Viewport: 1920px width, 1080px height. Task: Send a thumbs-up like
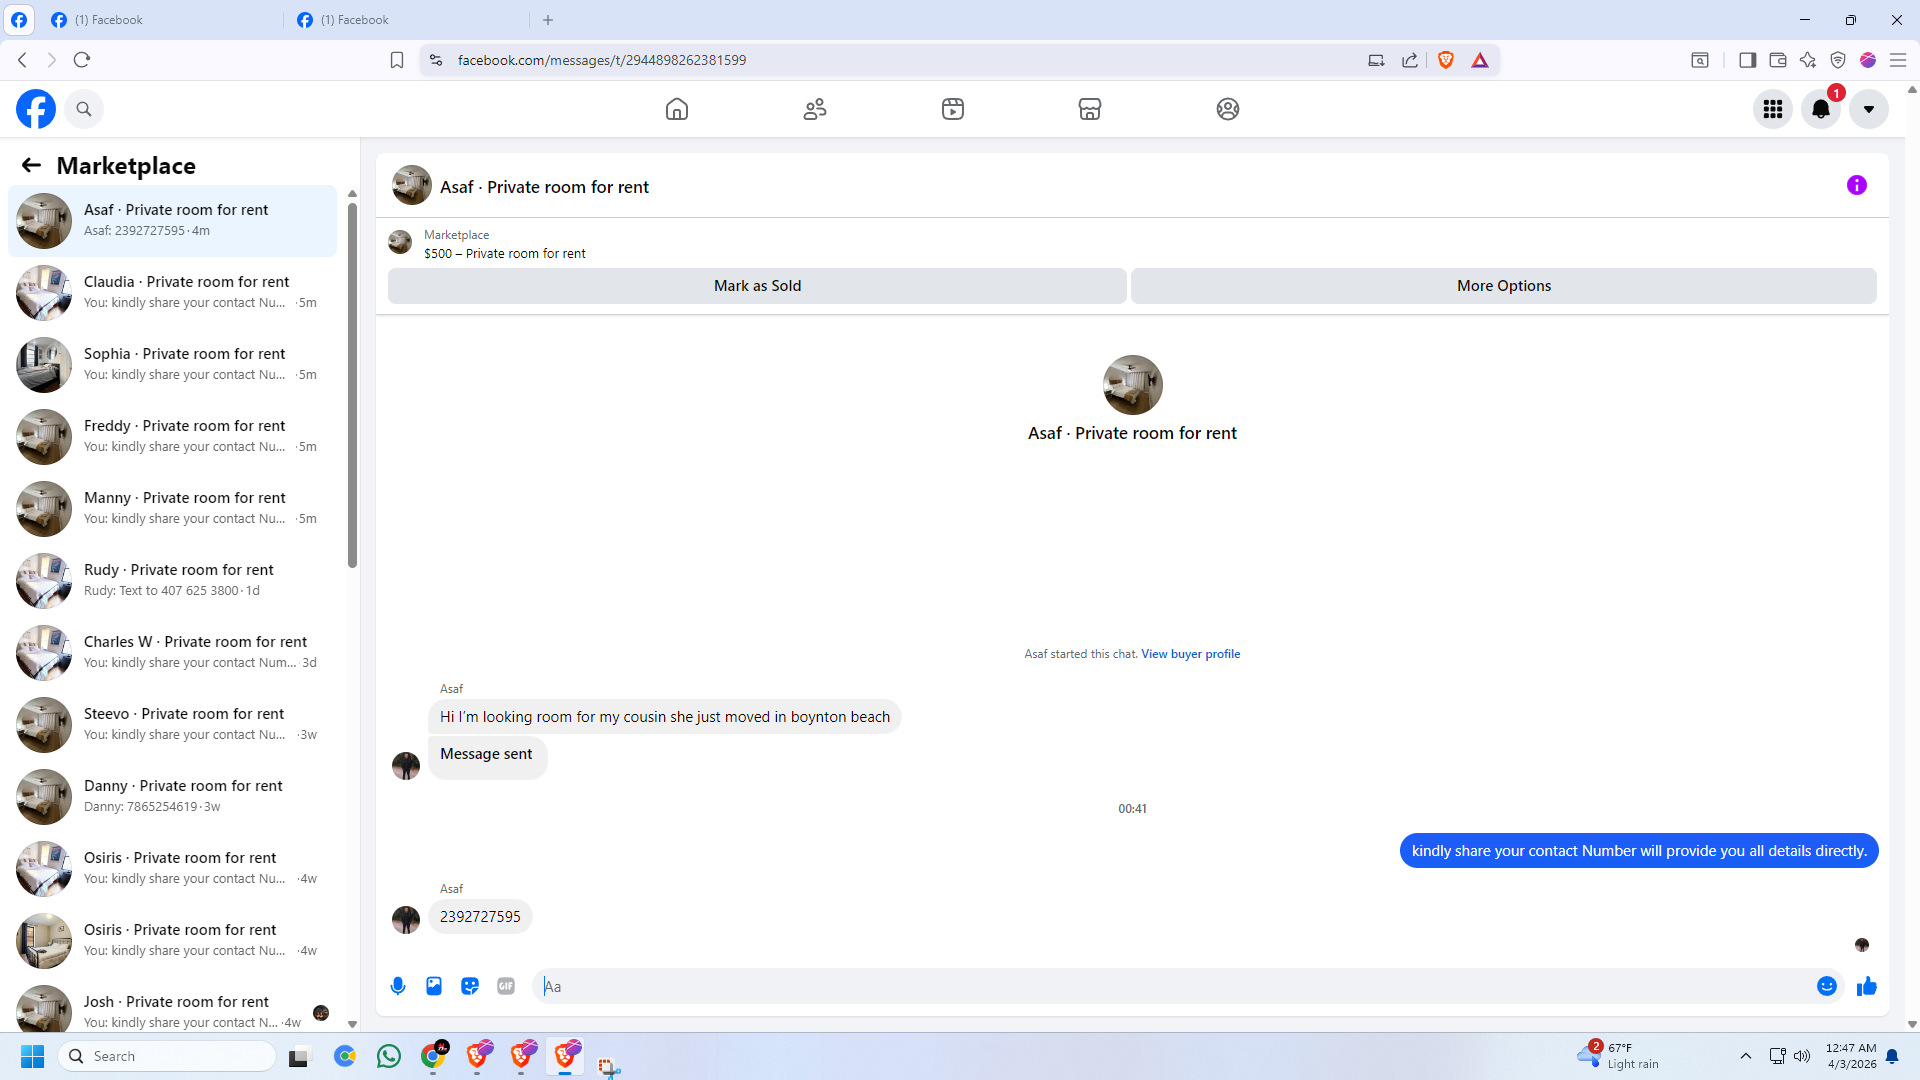1867,986
